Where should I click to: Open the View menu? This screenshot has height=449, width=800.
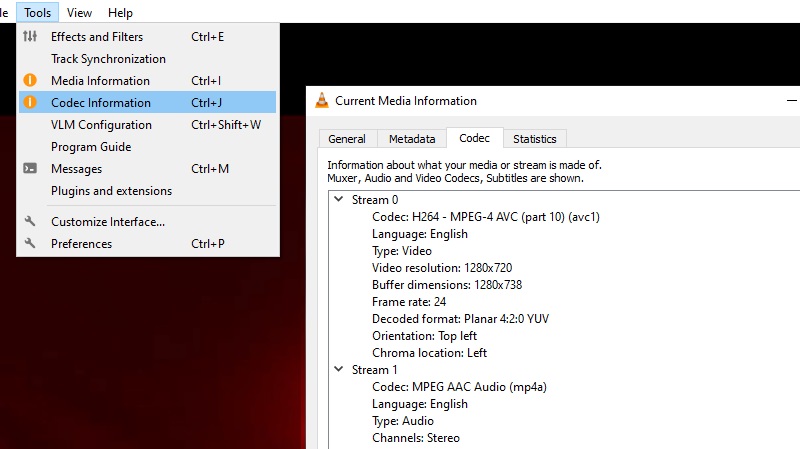tap(79, 12)
